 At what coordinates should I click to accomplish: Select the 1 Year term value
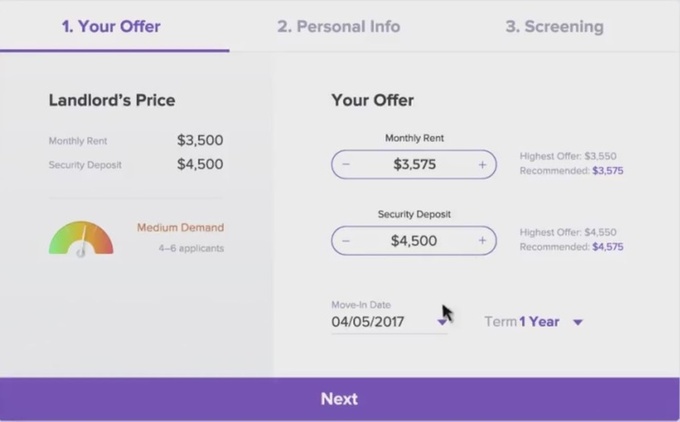539,322
